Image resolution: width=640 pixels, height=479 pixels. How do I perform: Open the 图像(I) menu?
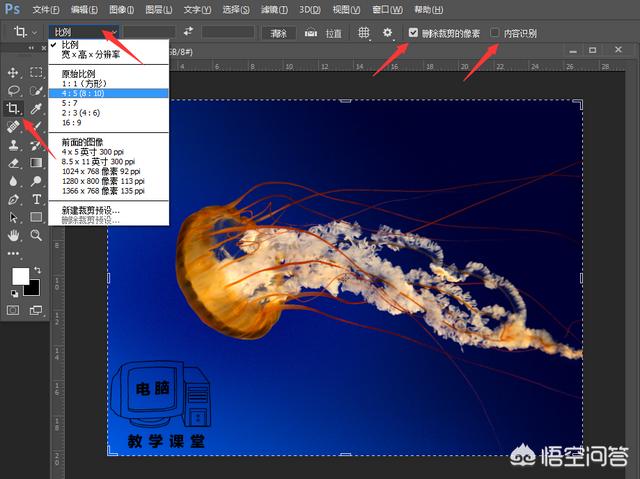click(122, 9)
